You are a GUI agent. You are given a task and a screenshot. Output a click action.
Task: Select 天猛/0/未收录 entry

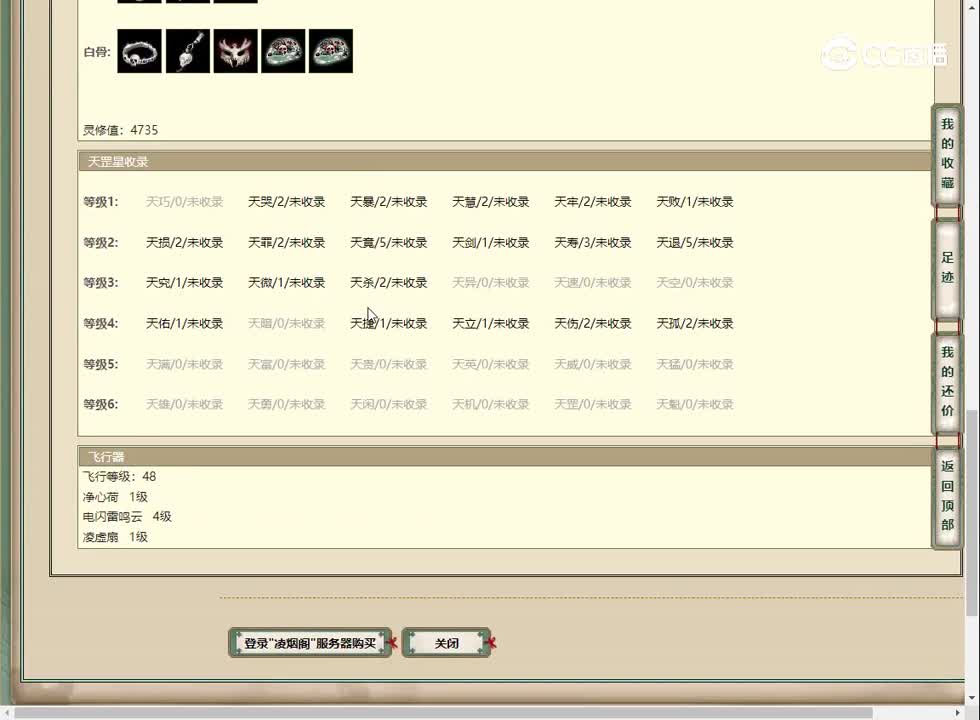(695, 364)
